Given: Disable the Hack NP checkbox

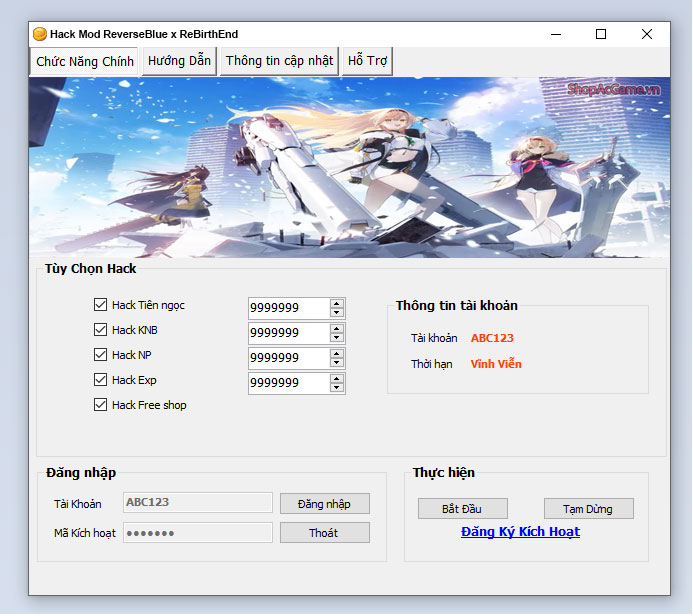Looking at the screenshot, I should click(x=100, y=354).
